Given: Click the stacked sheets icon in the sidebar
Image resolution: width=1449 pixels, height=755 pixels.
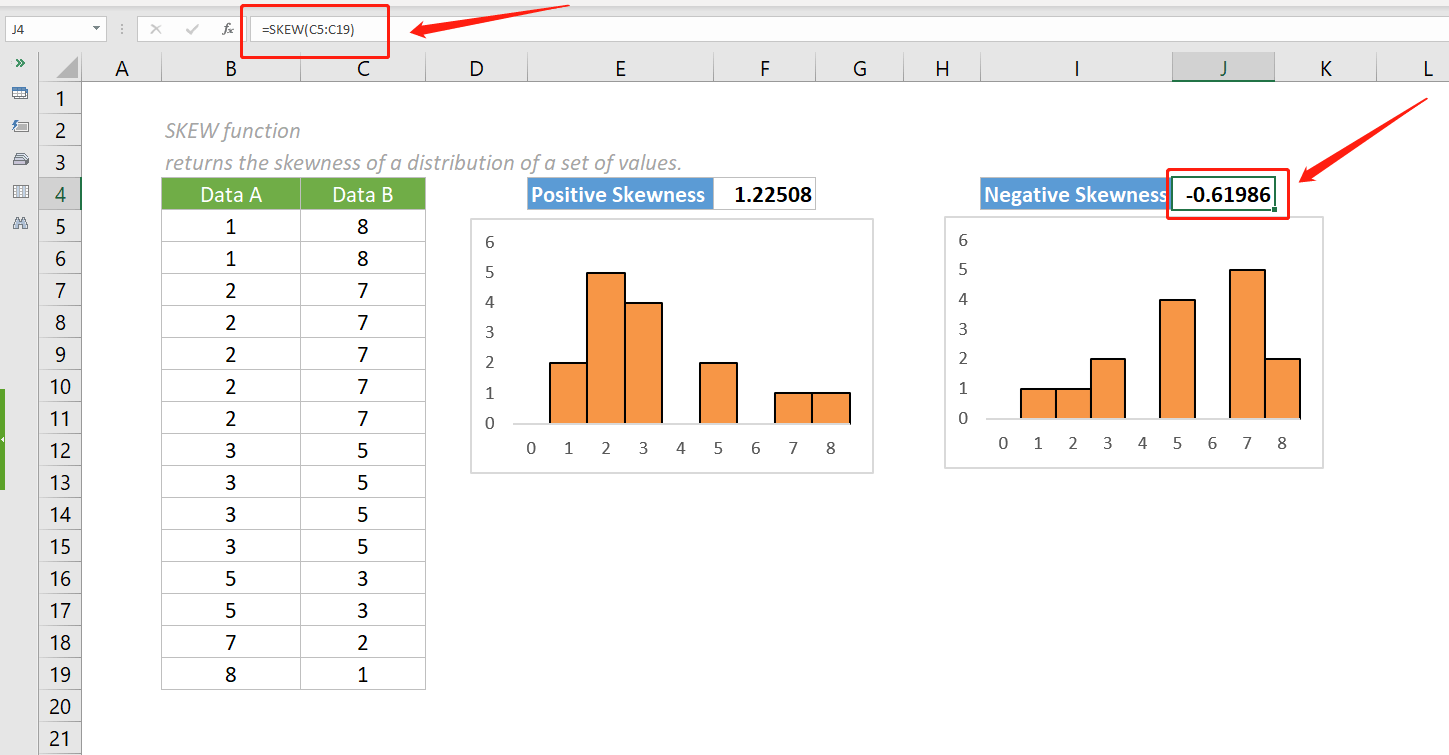Looking at the screenshot, I should (x=20, y=158).
